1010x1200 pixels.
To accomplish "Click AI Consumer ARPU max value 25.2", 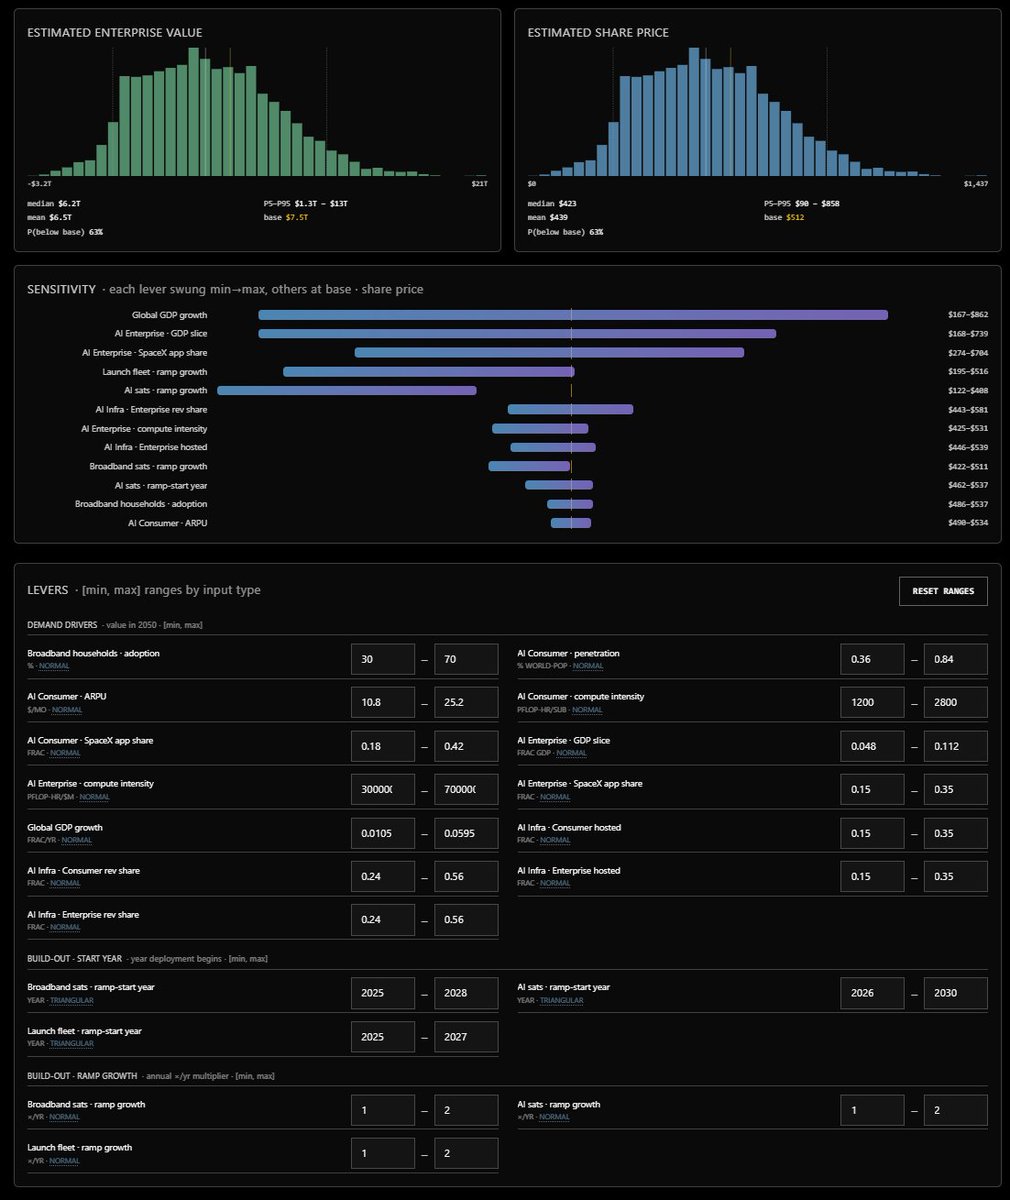I will (x=466, y=702).
